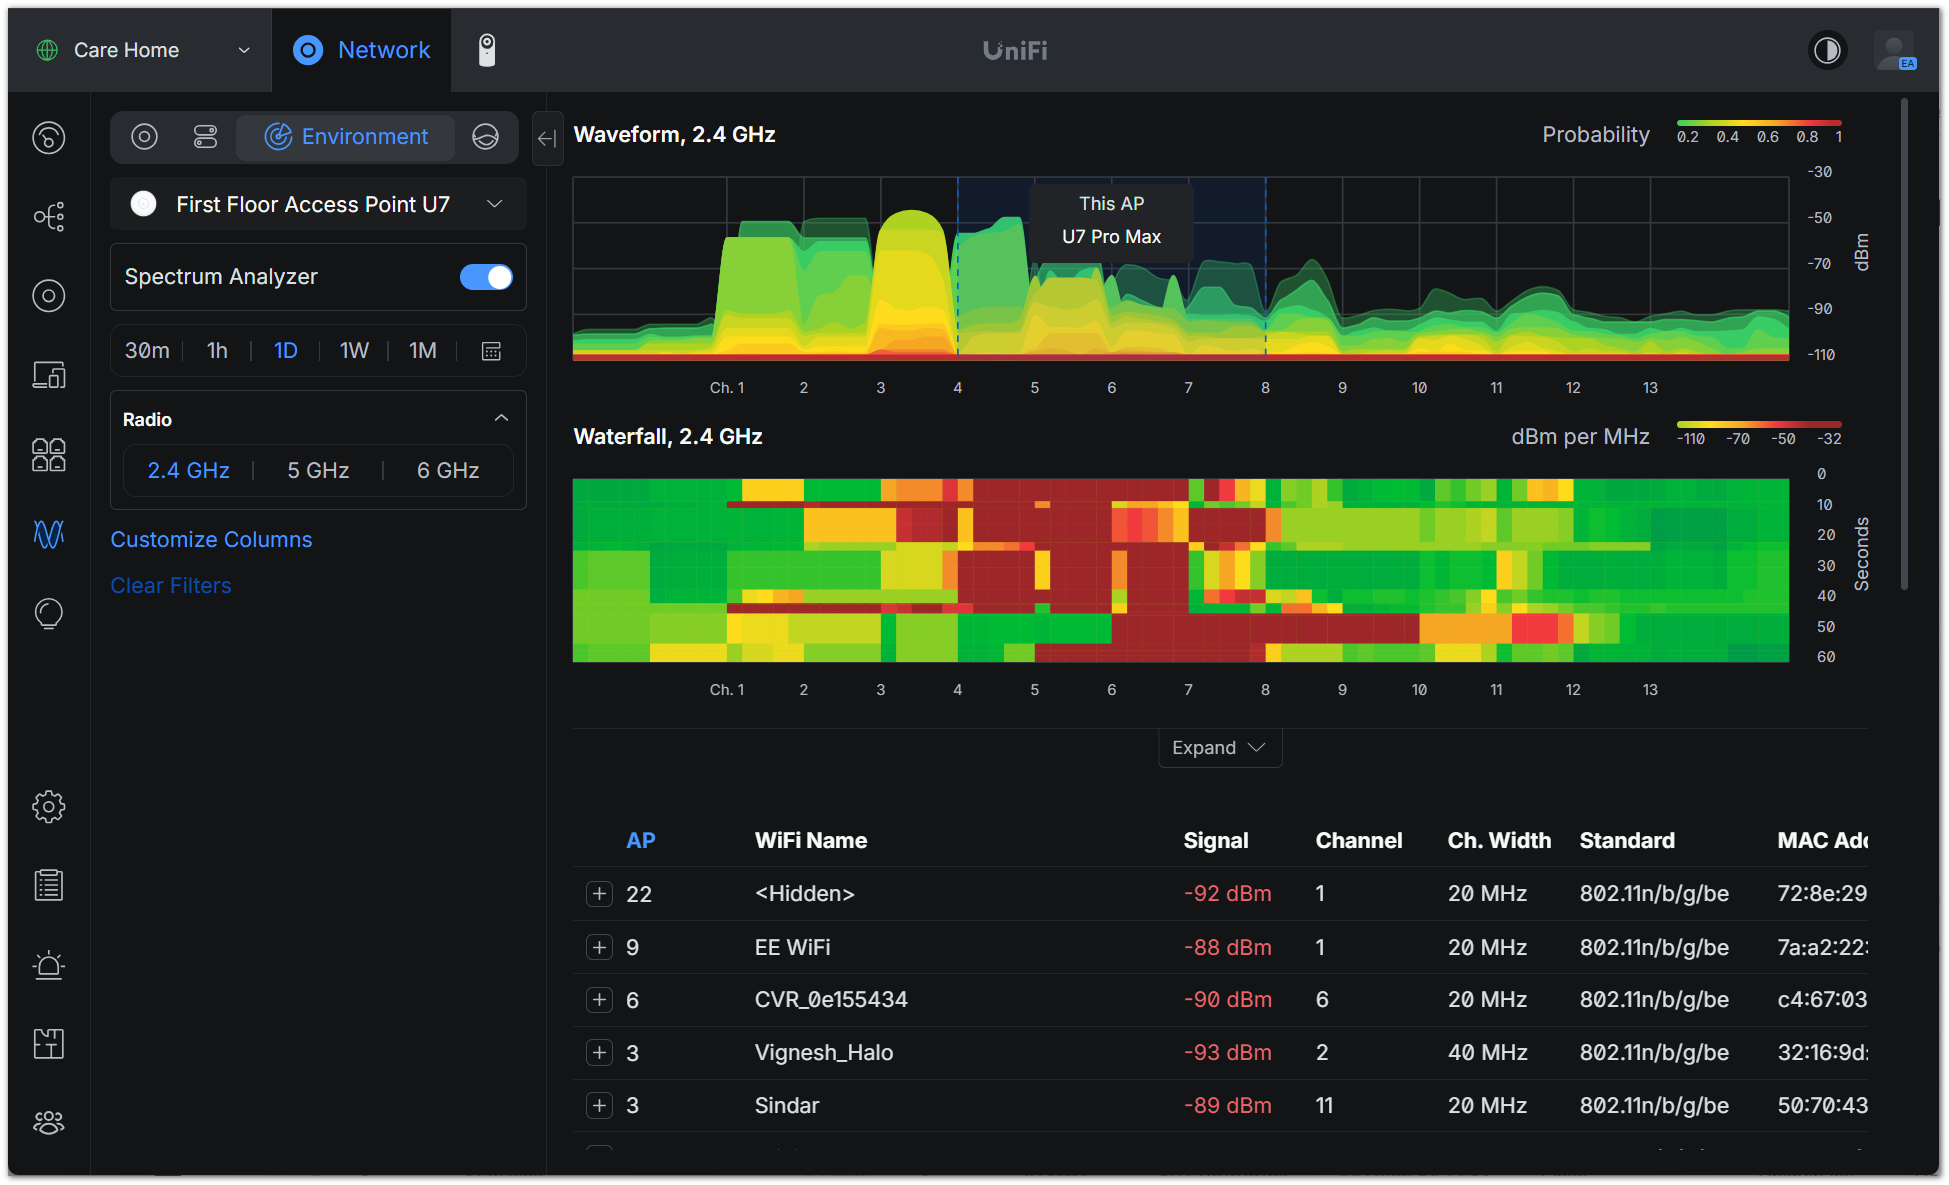This screenshot has width=1949, height=1185.
Task: Select the Environment tab
Action: pos(346,137)
